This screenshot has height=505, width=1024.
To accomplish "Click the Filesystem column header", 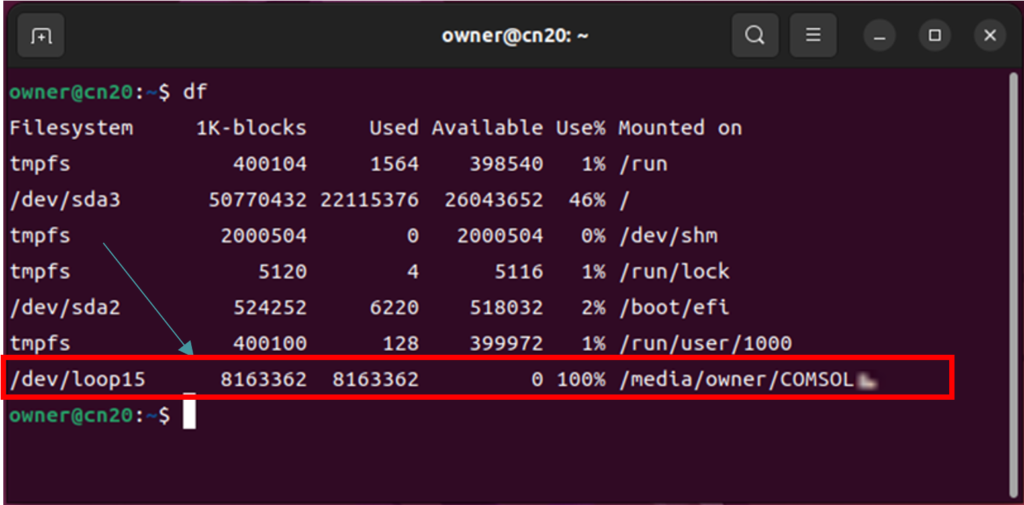I will coord(71,128).
